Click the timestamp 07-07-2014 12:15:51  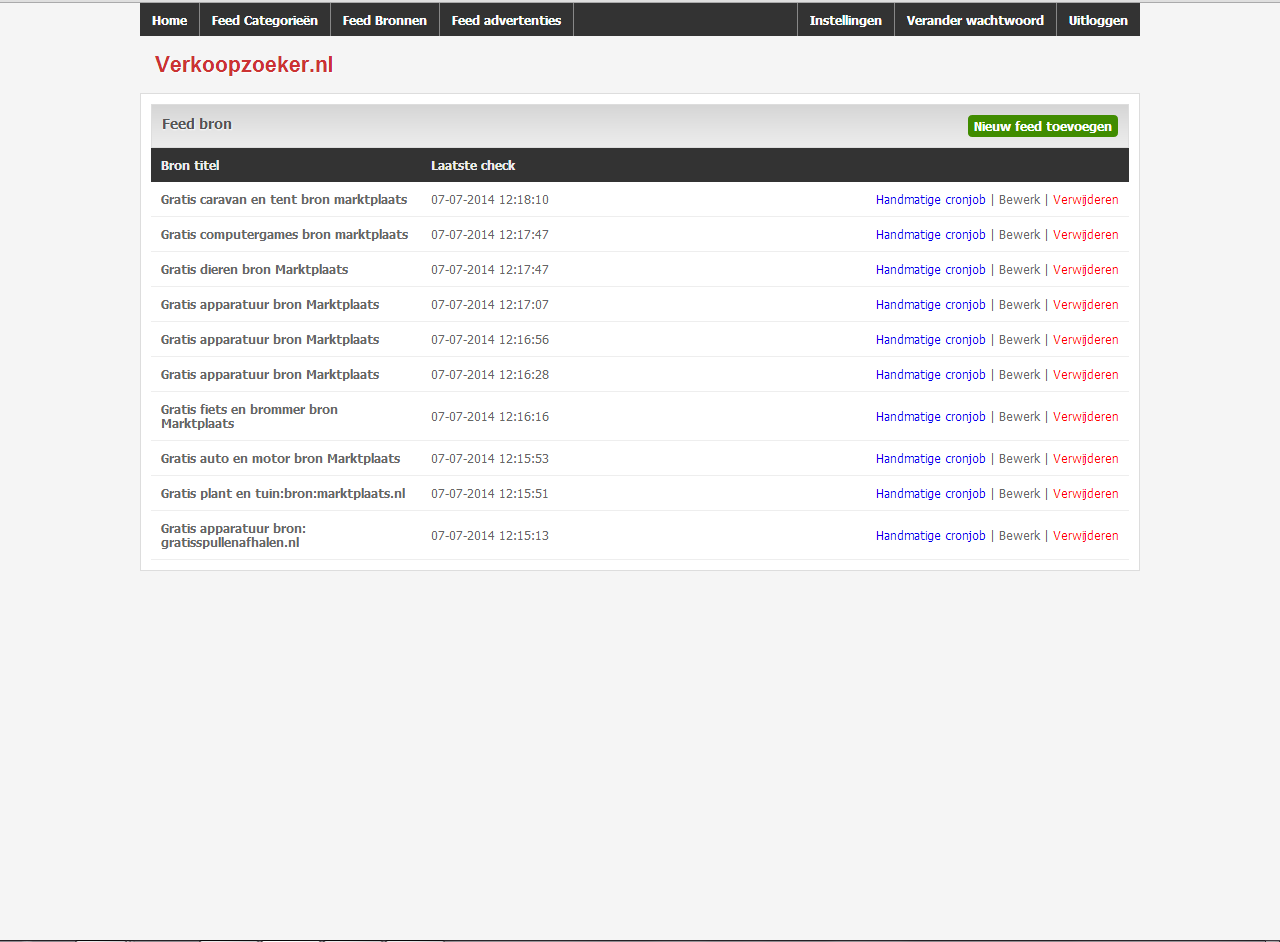490,494
